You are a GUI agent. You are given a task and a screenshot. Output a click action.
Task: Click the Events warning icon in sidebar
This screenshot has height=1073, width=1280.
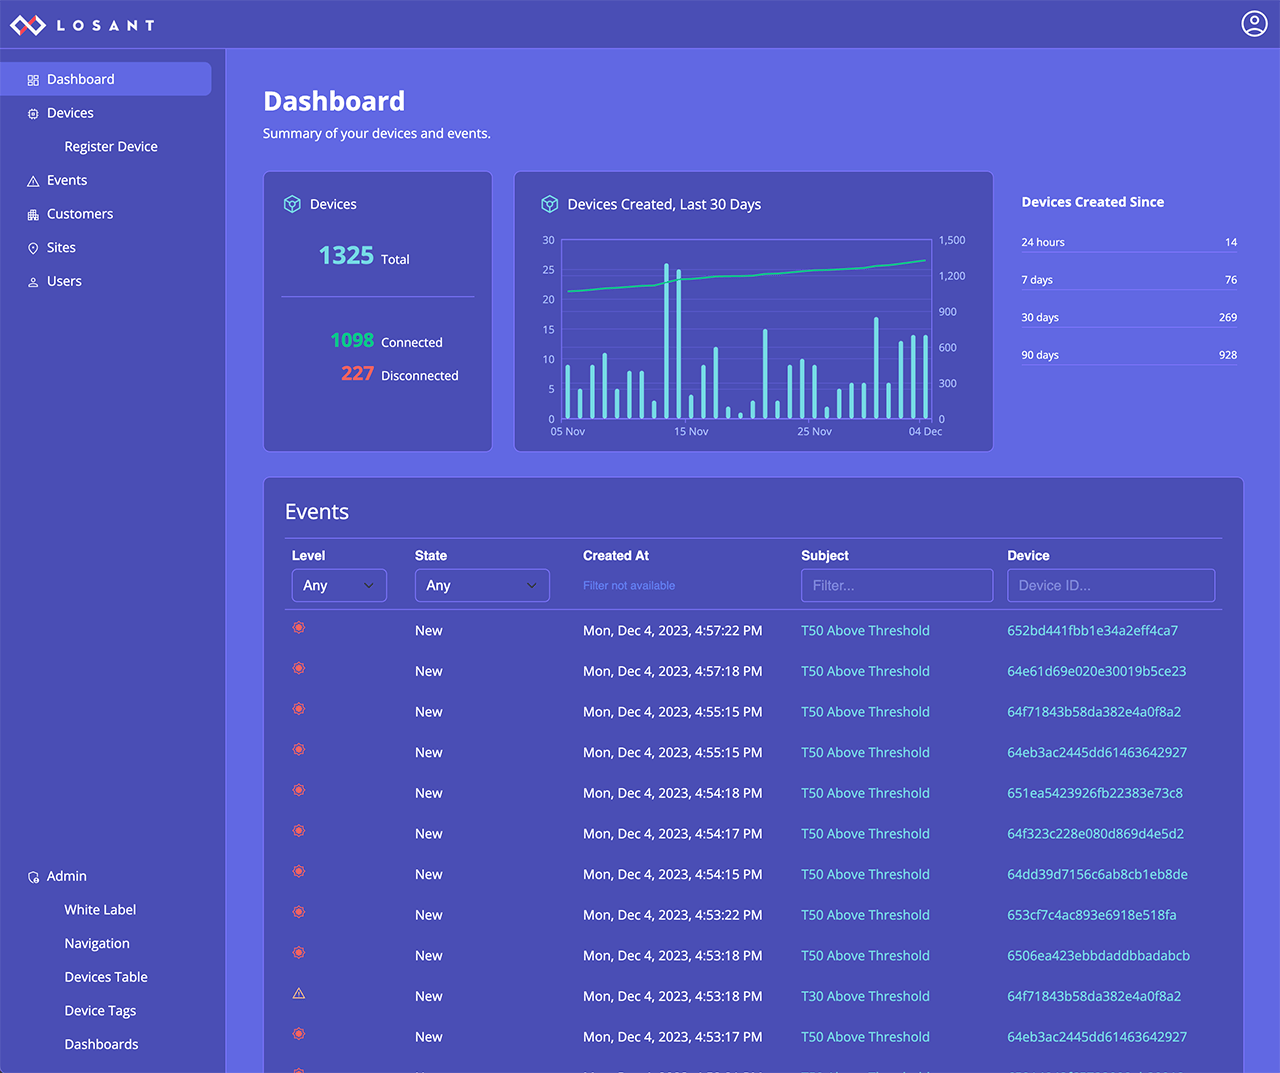tap(33, 179)
